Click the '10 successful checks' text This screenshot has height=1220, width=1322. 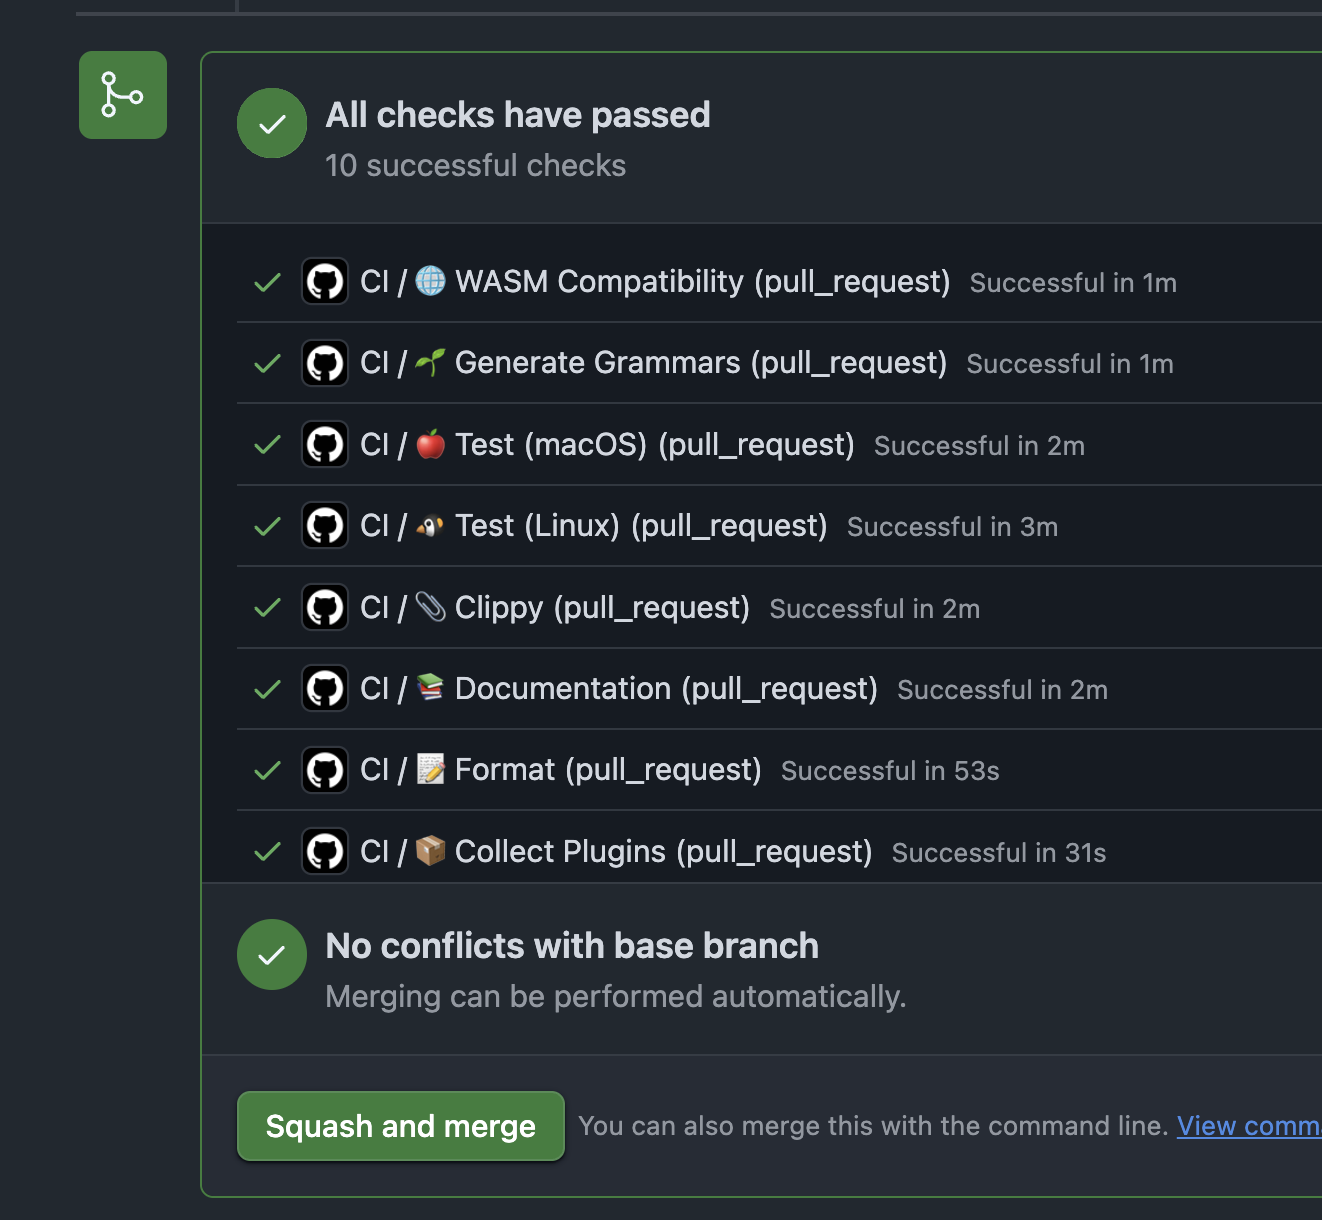(x=475, y=165)
